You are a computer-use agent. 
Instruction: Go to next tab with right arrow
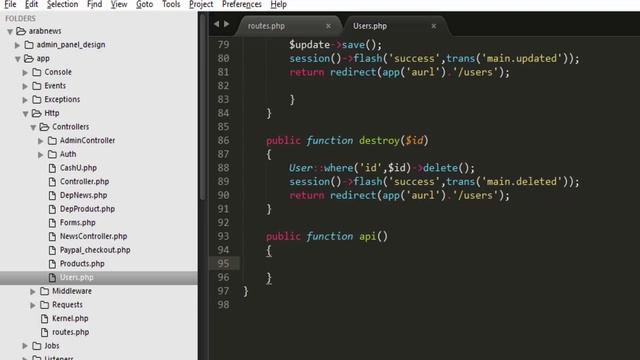pos(227,24)
